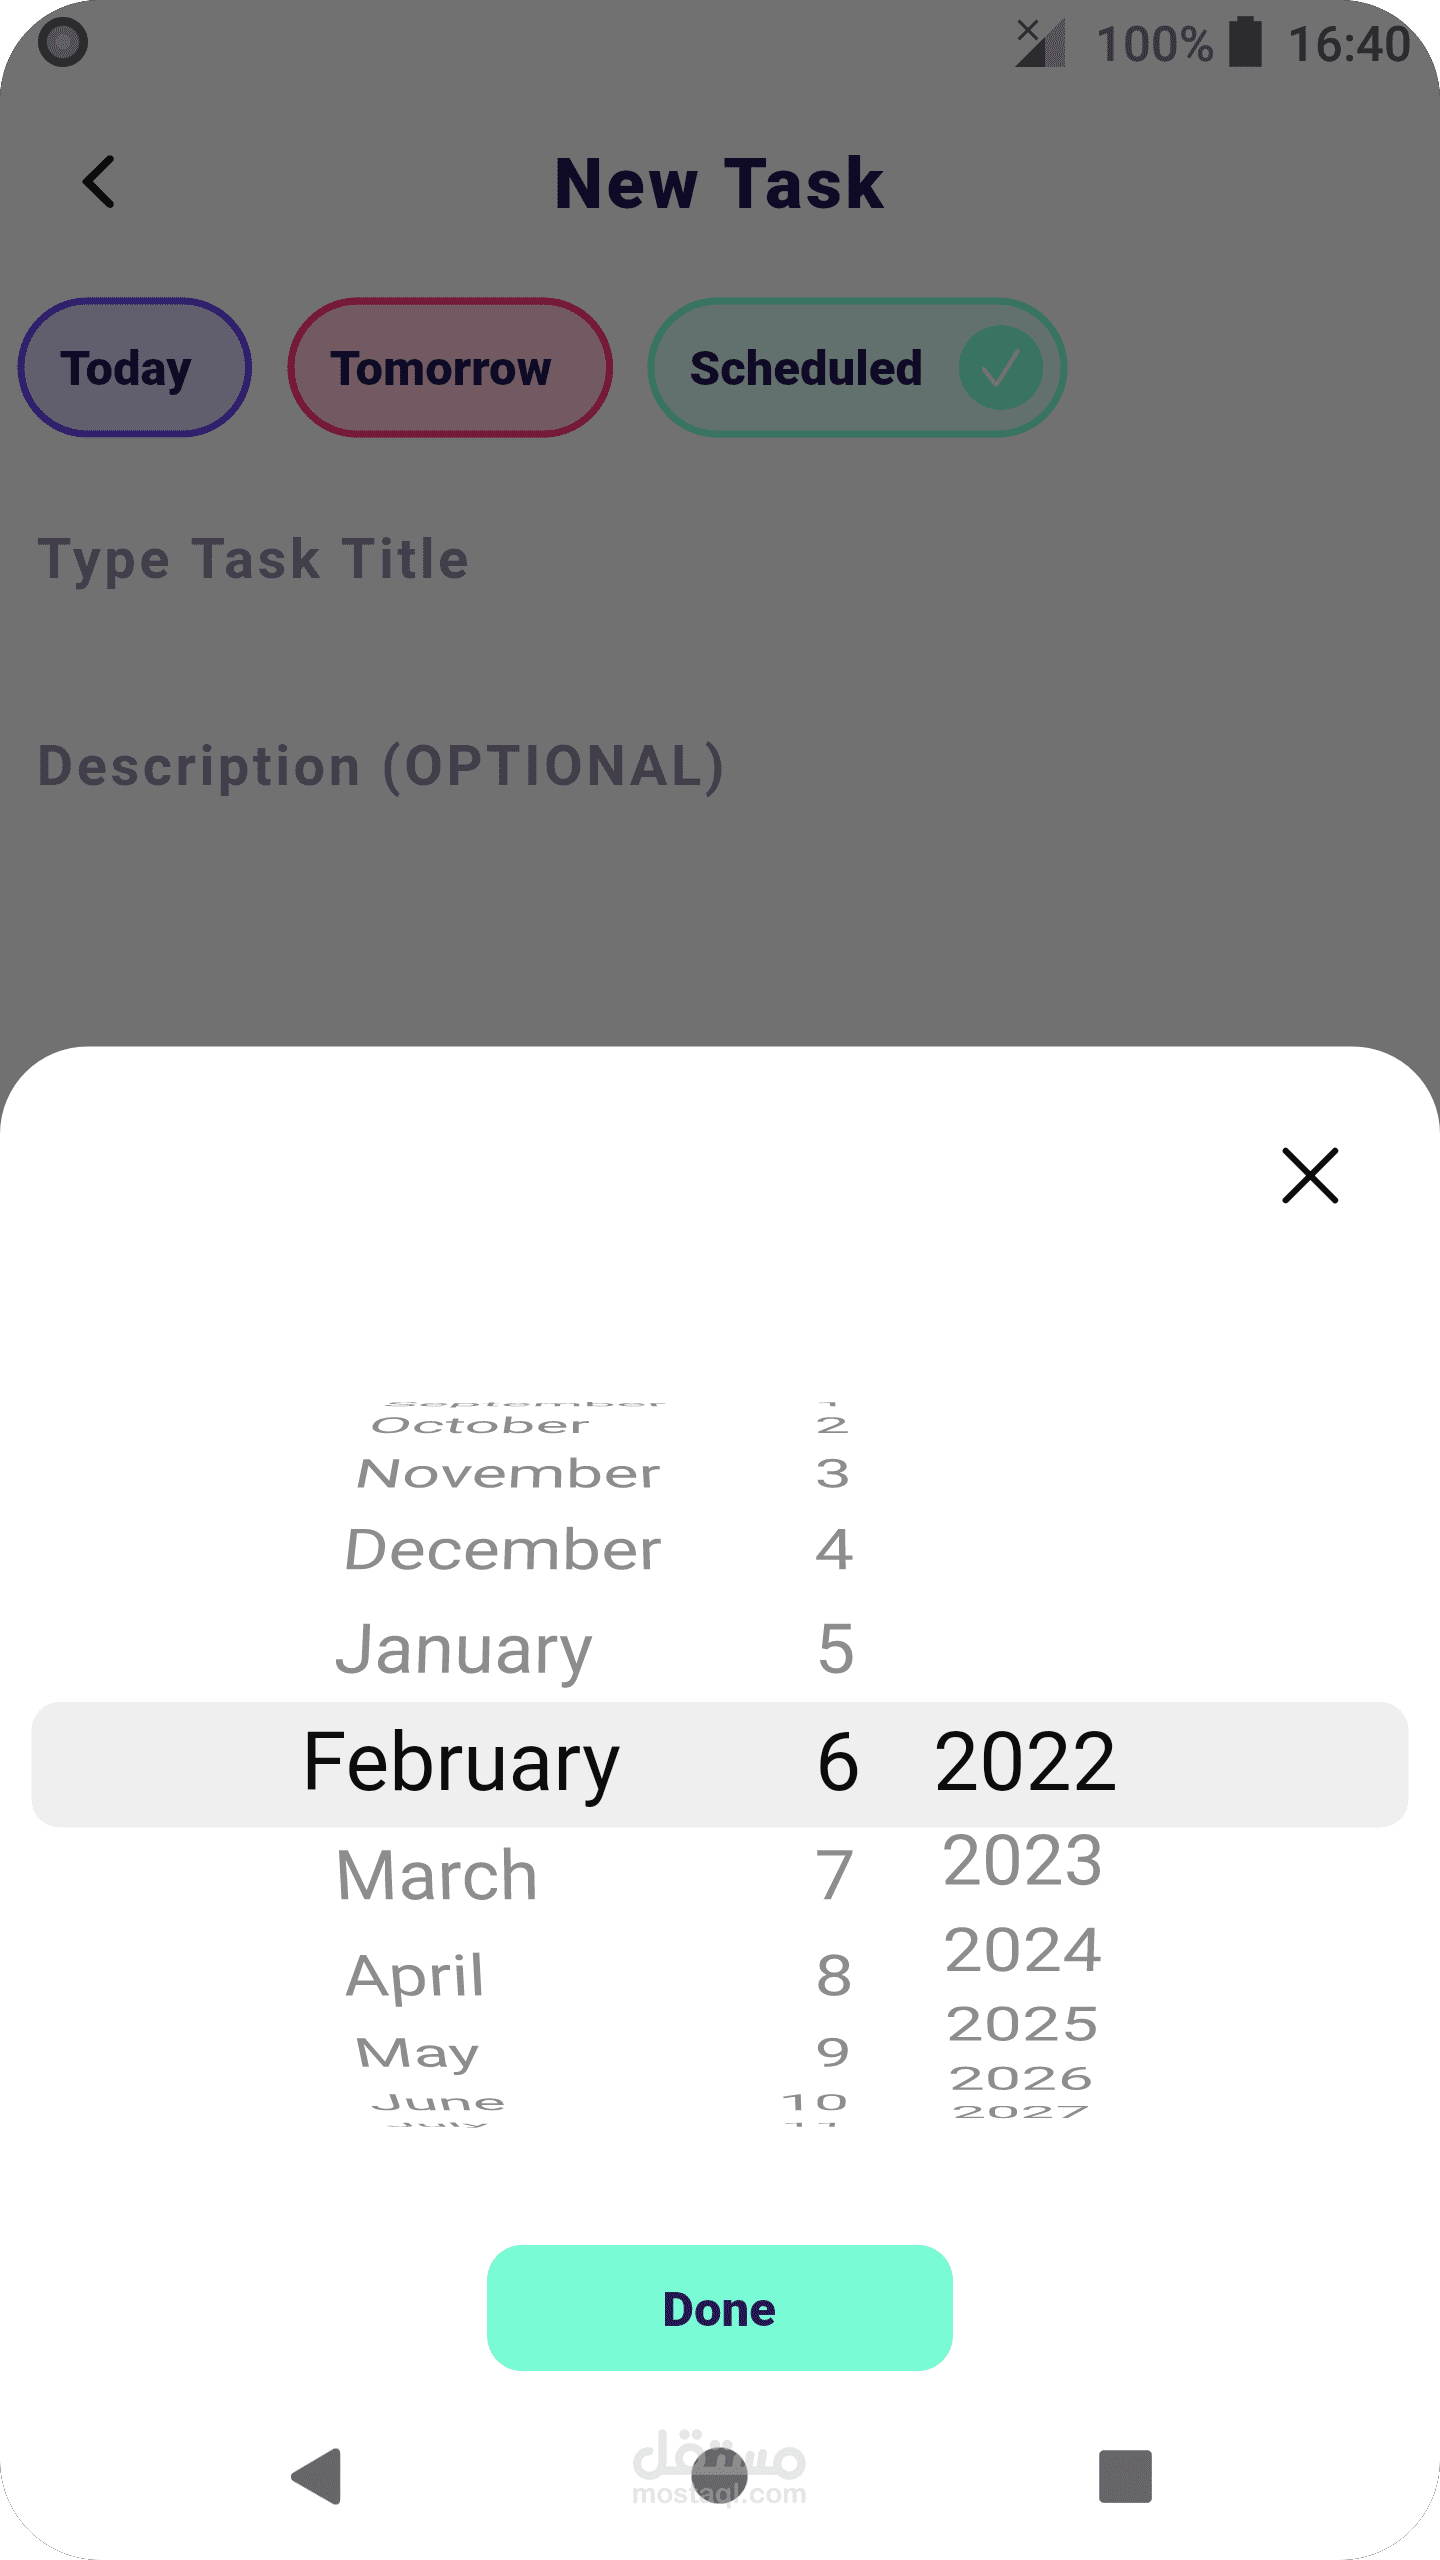Viewport: 1440px width, 2560px height.
Task: Tap the Android back navigation triangle
Action: [317, 2476]
